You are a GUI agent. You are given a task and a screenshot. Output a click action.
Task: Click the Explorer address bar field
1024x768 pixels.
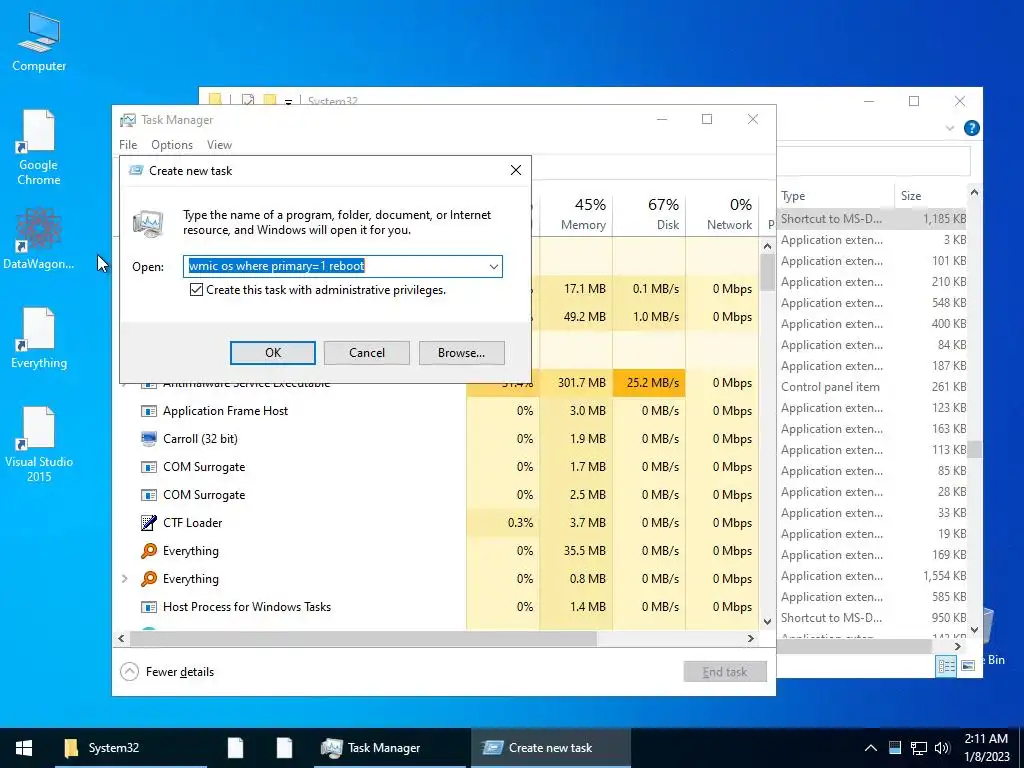[x=873, y=161]
